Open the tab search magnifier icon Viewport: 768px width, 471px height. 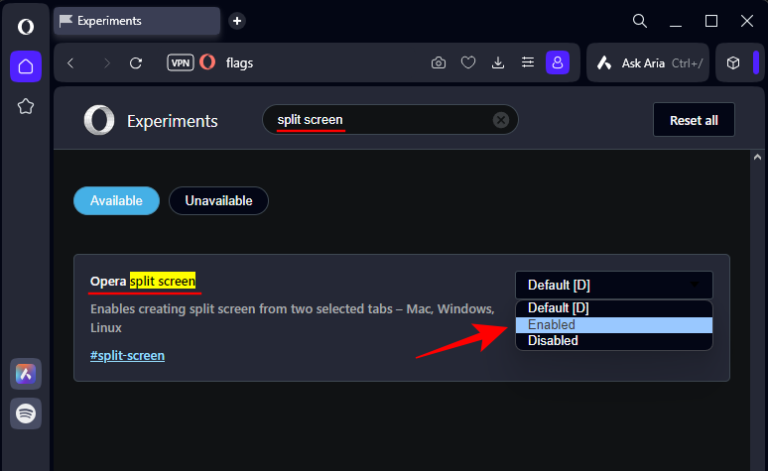tap(640, 21)
